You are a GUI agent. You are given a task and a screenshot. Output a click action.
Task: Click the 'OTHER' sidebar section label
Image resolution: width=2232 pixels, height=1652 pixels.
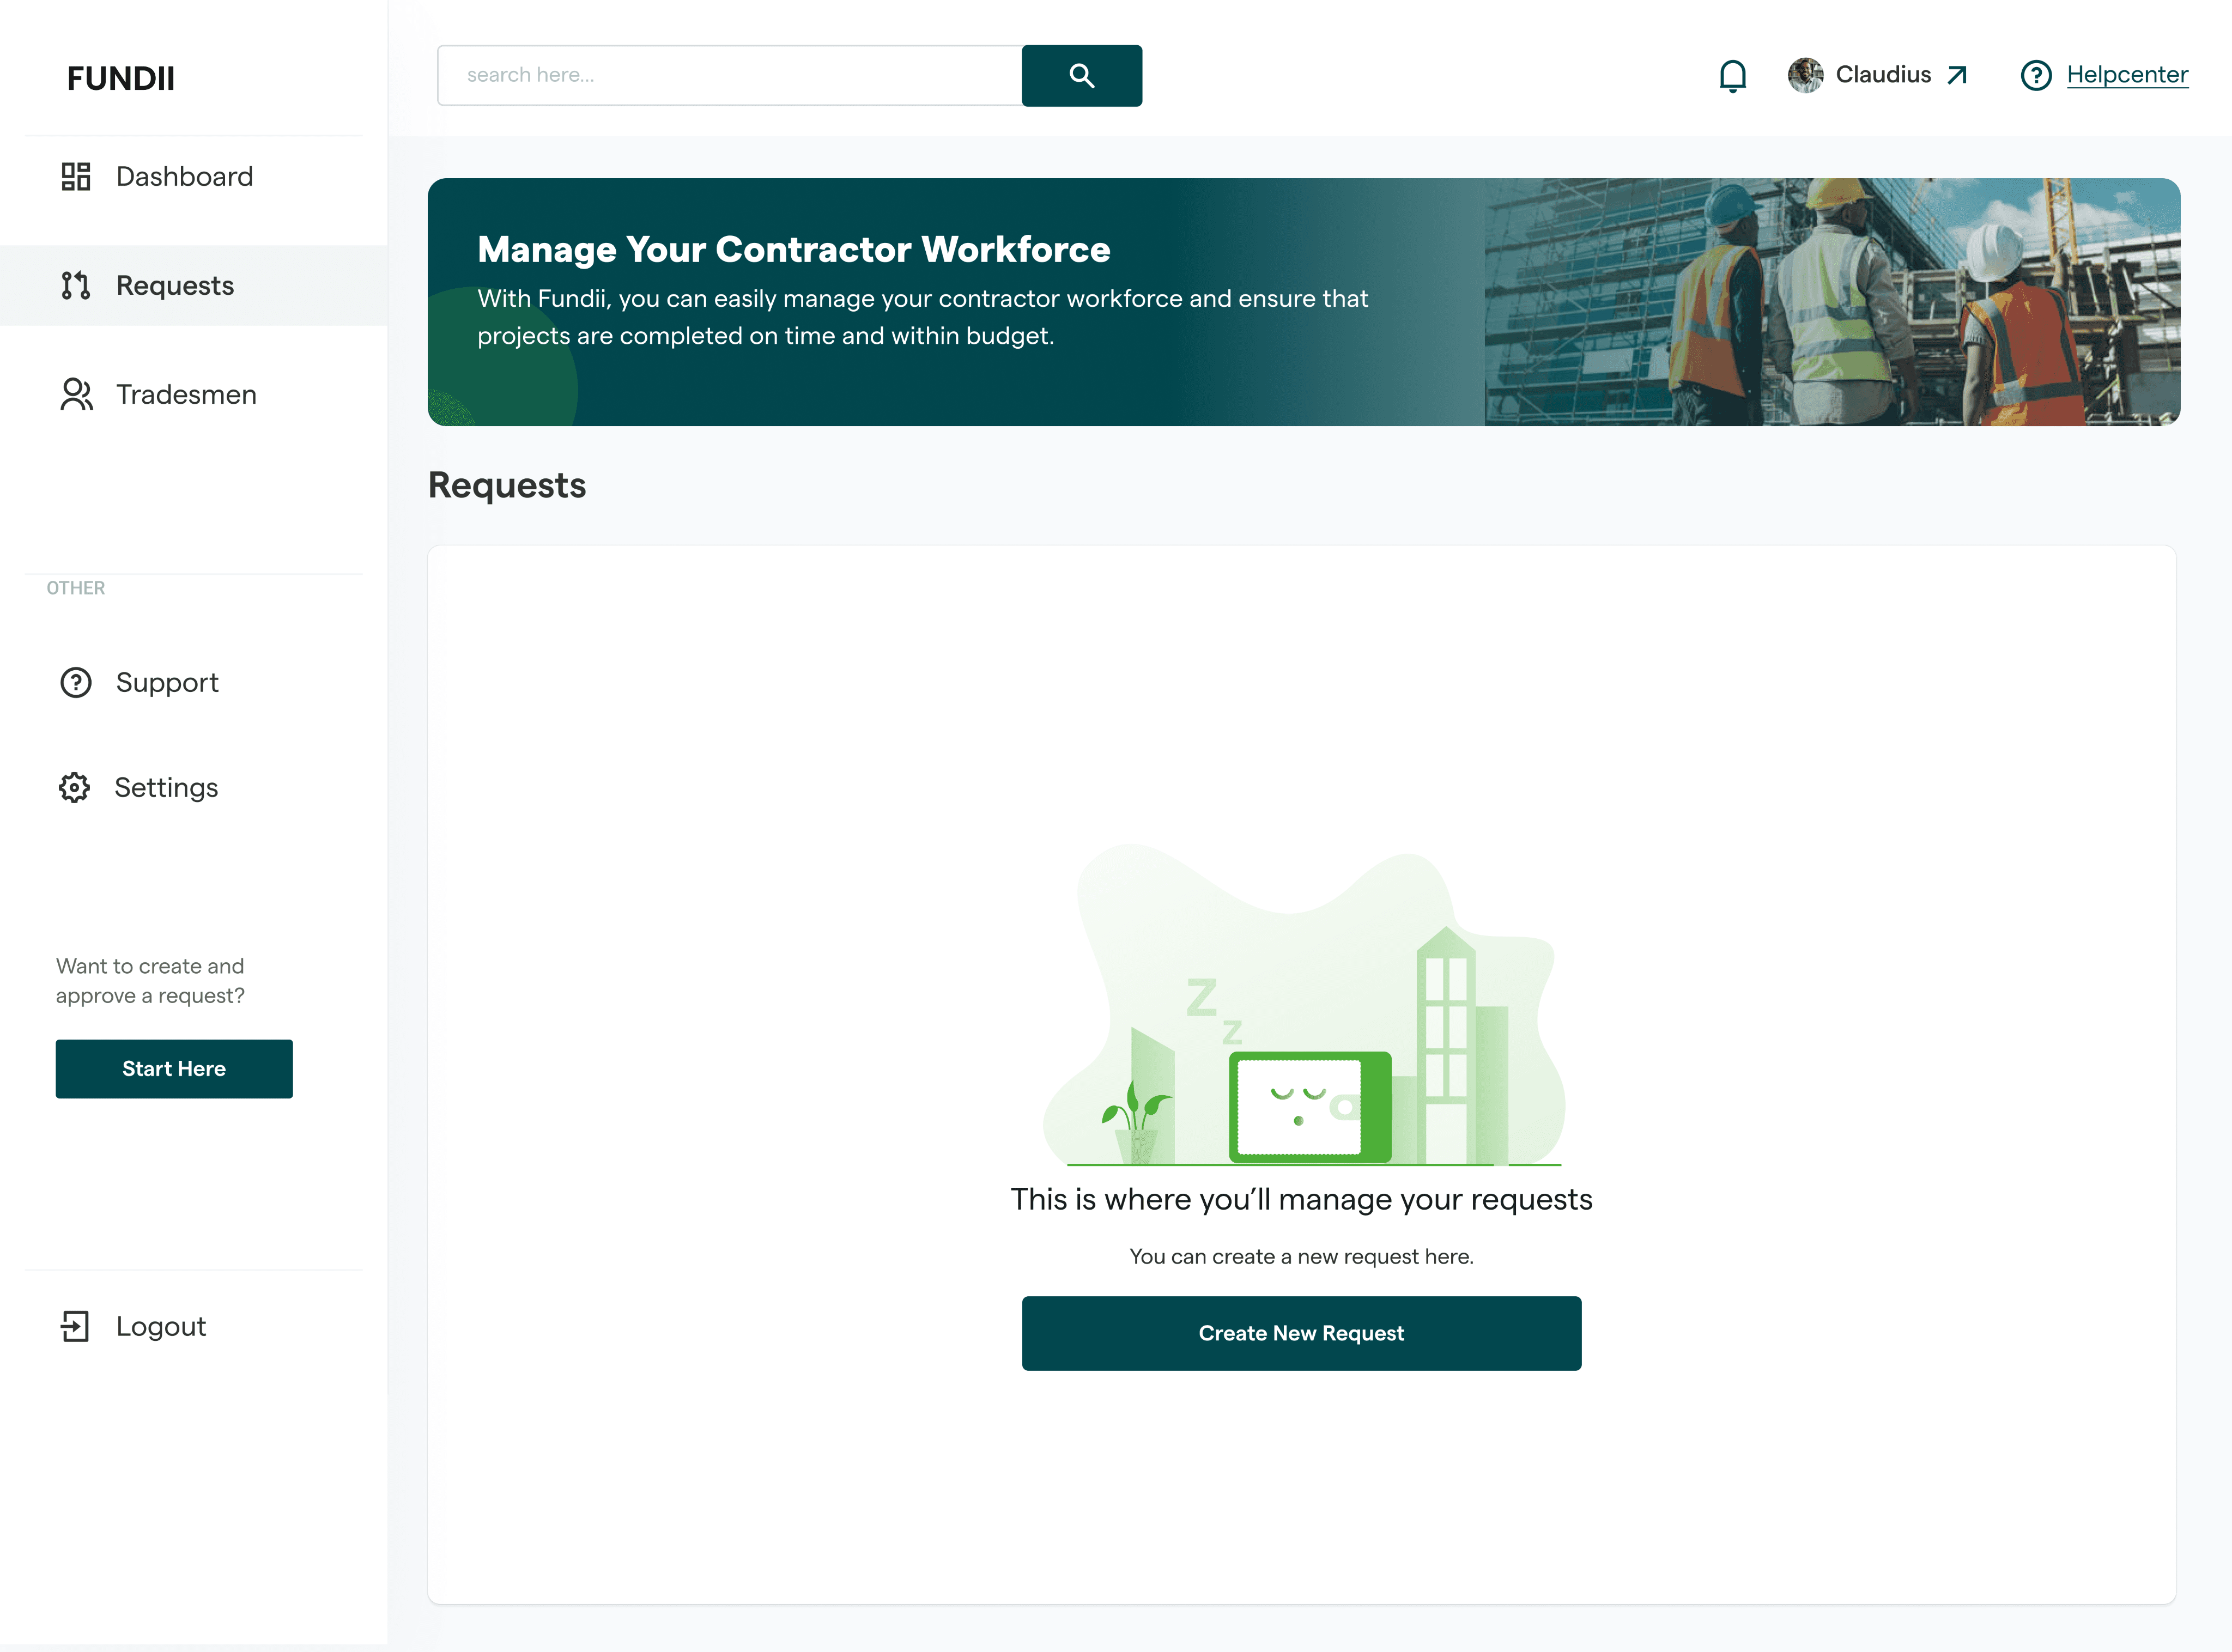click(x=76, y=588)
